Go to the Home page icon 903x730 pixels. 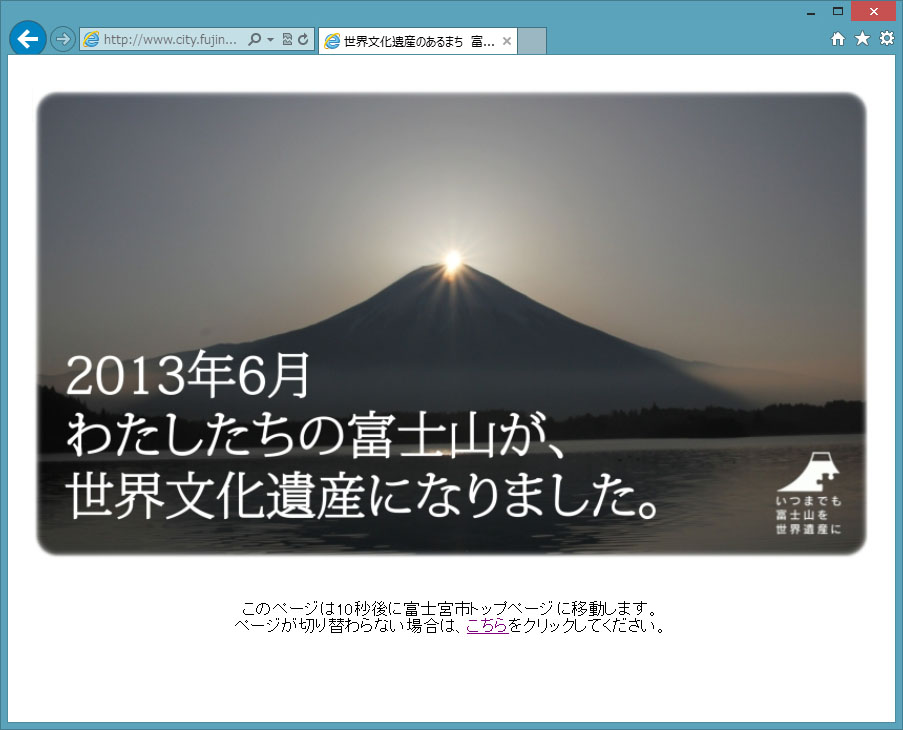tap(838, 39)
